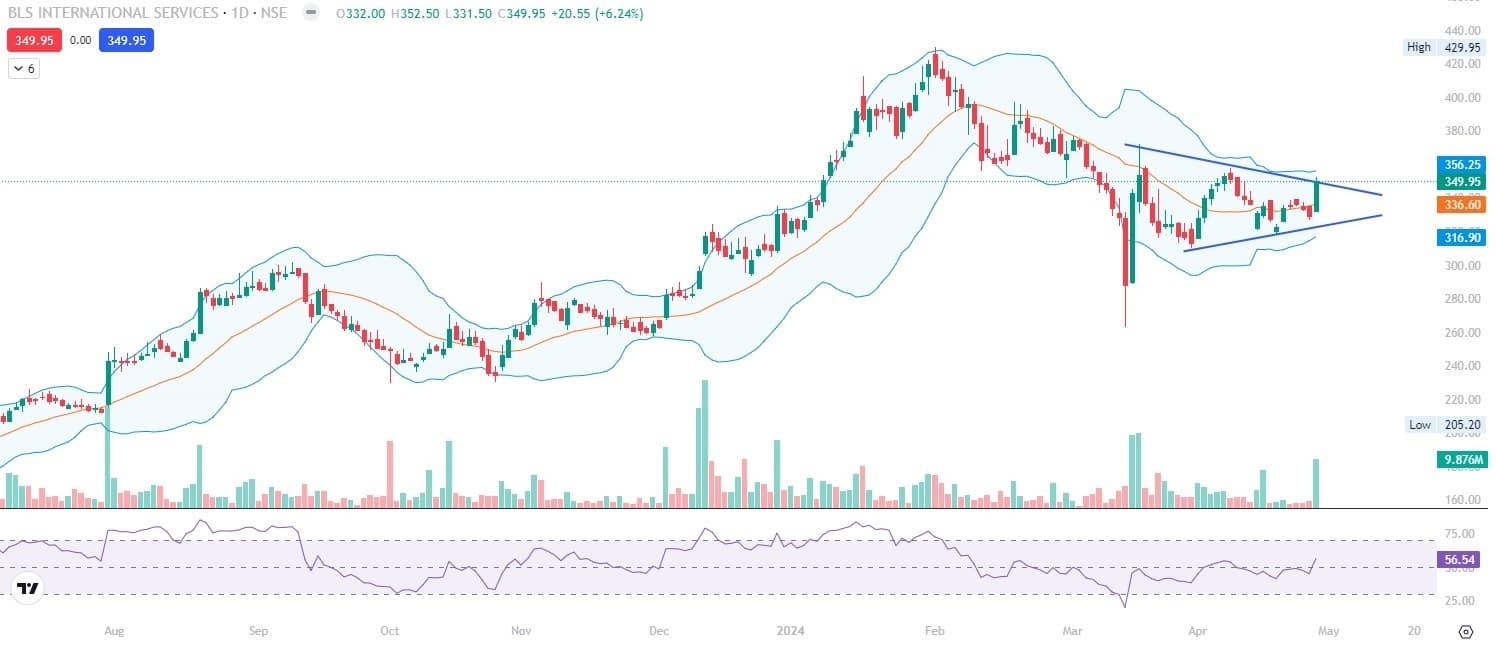Screen dimensions: 1496x649
Task: Select the upper descending blue trendline
Action: click(1250, 168)
